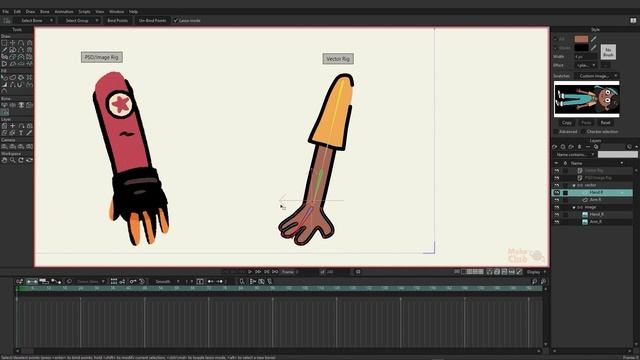Viewport: 640px width, 360px height.
Task: Hide the Hand_R image layer
Action: click(557, 214)
